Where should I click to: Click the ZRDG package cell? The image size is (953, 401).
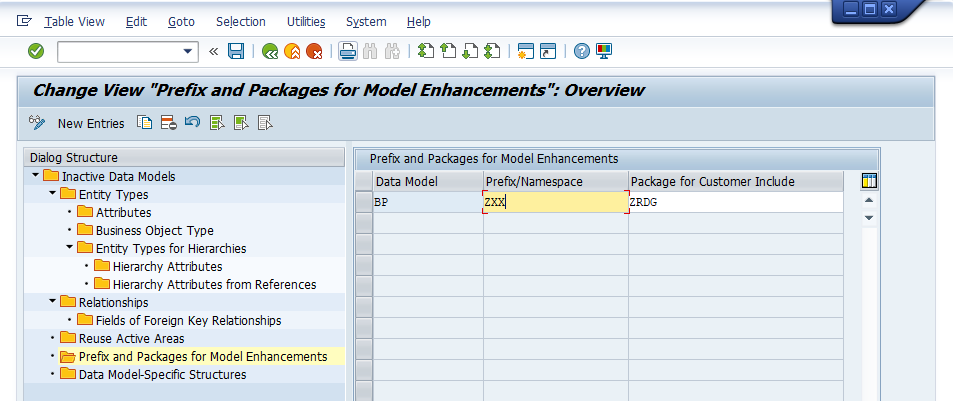[x=735, y=203]
